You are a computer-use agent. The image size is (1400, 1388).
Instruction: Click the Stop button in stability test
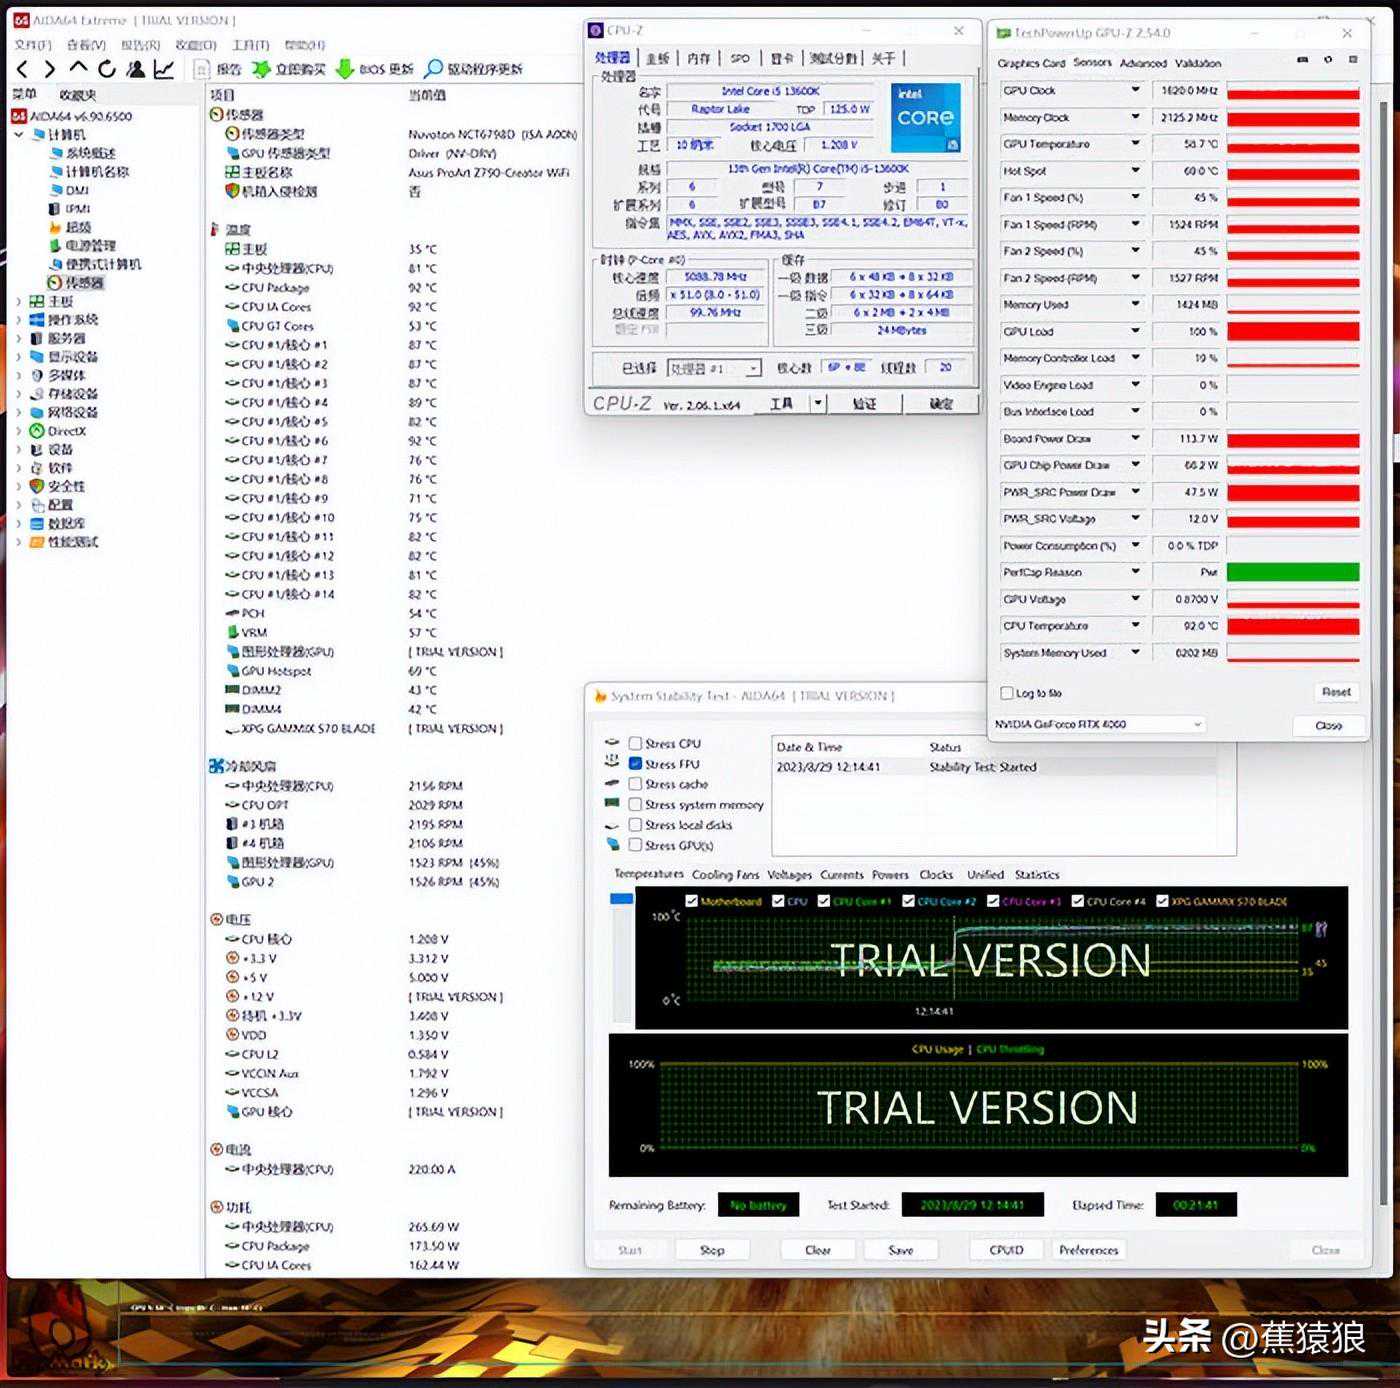(x=712, y=1250)
